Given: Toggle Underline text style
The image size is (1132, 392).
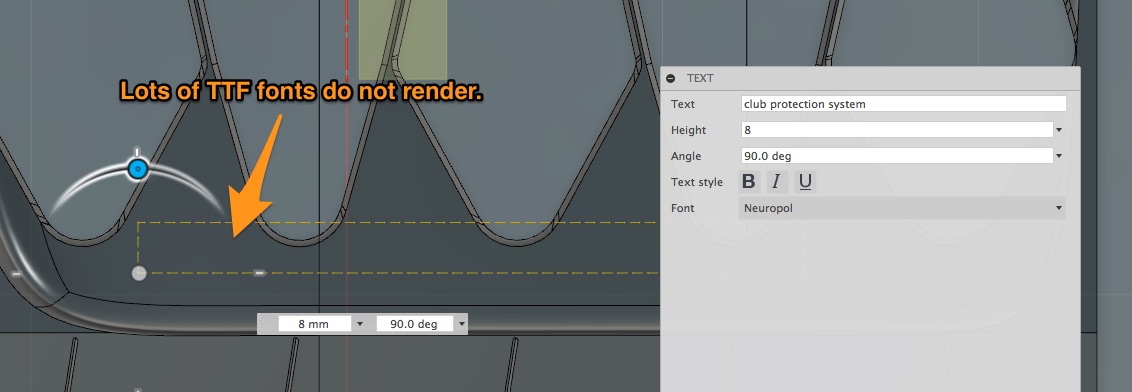Looking at the screenshot, I should [805, 182].
